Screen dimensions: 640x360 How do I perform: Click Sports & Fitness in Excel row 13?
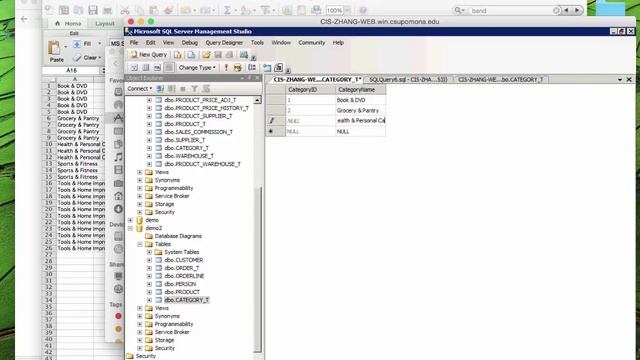point(78,164)
